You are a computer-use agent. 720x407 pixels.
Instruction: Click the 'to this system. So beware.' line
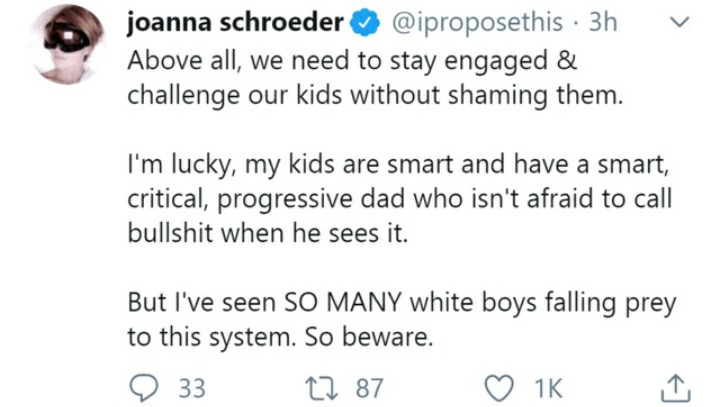click(280, 338)
